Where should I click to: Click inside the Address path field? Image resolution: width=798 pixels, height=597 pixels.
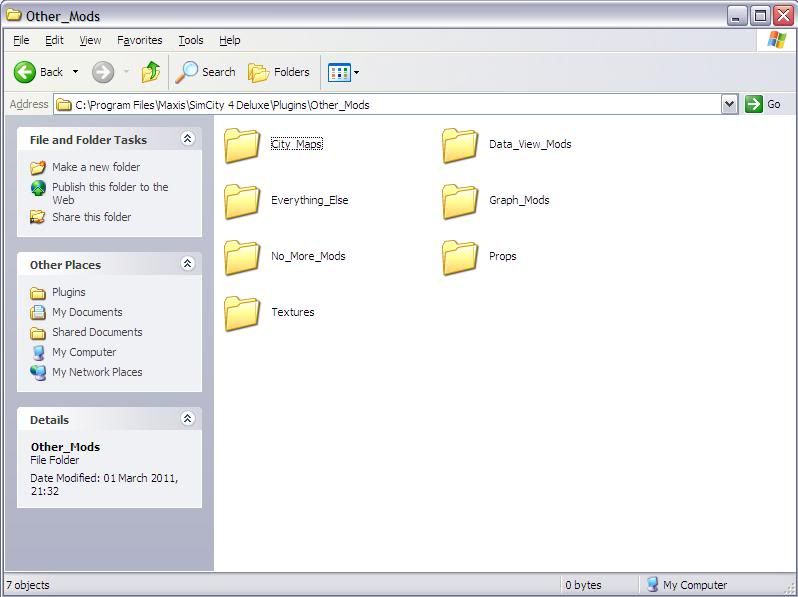pos(387,104)
